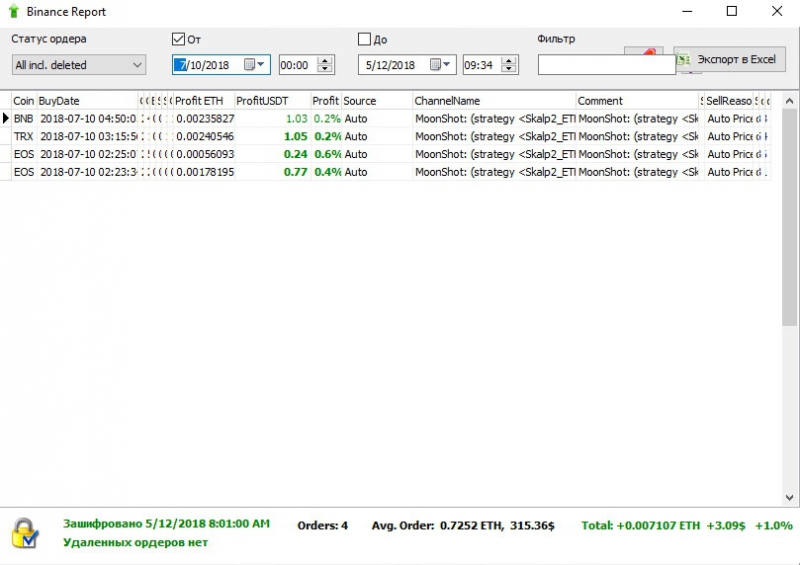This screenshot has width=800, height=565.
Task: Decrease the 00:00 time stepper
Action: coord(324,69)
